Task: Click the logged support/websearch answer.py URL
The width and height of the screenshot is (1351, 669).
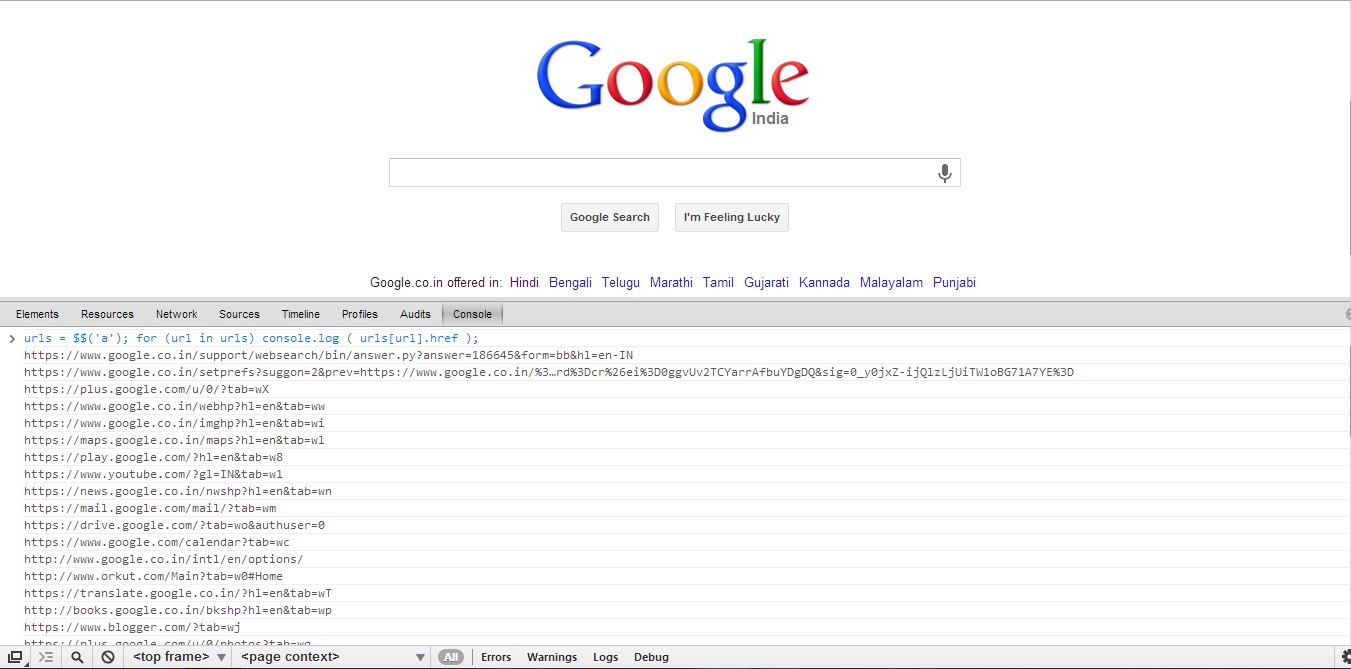Action: coord(328,355)
